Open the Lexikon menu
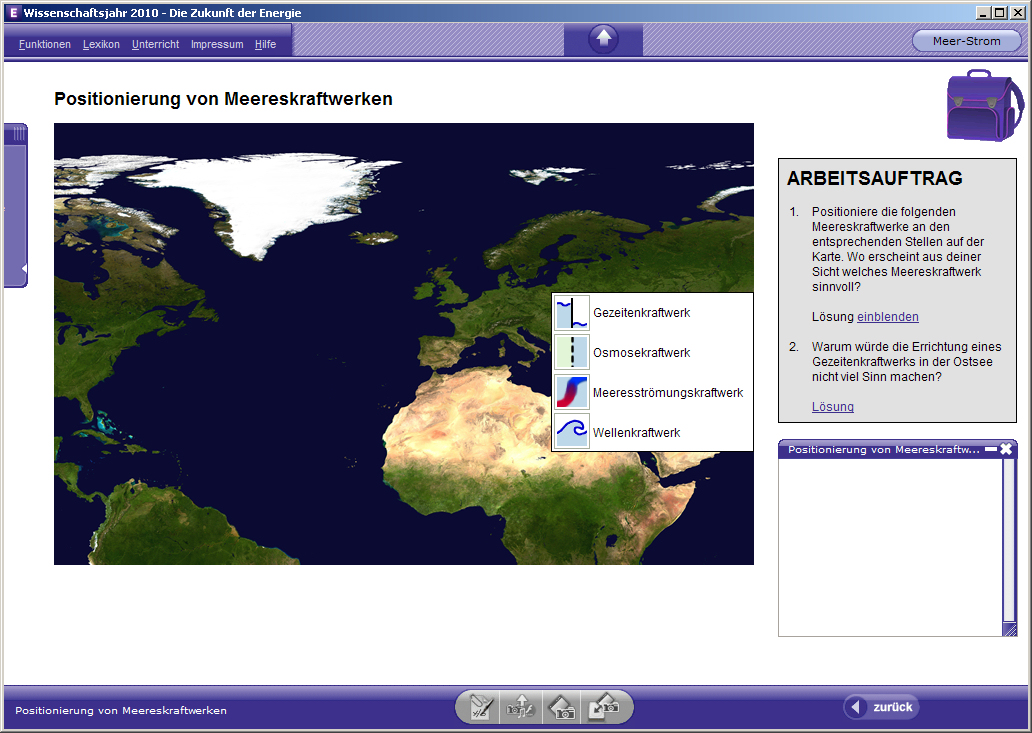1032x733 pixels. click(x=101, y=44)
